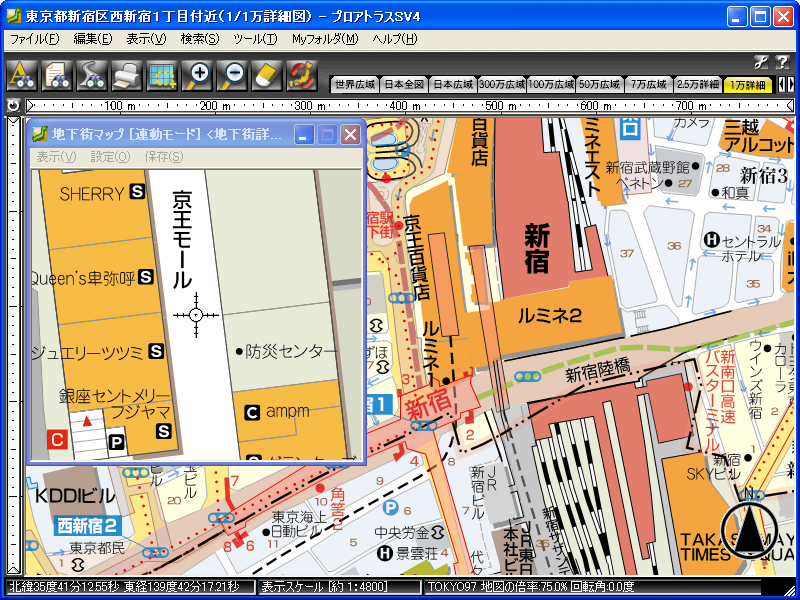This screenshot has height=600, width=800.
Task: Click the zoom out magnifier (minus)
Action: [x=232, y=76]
